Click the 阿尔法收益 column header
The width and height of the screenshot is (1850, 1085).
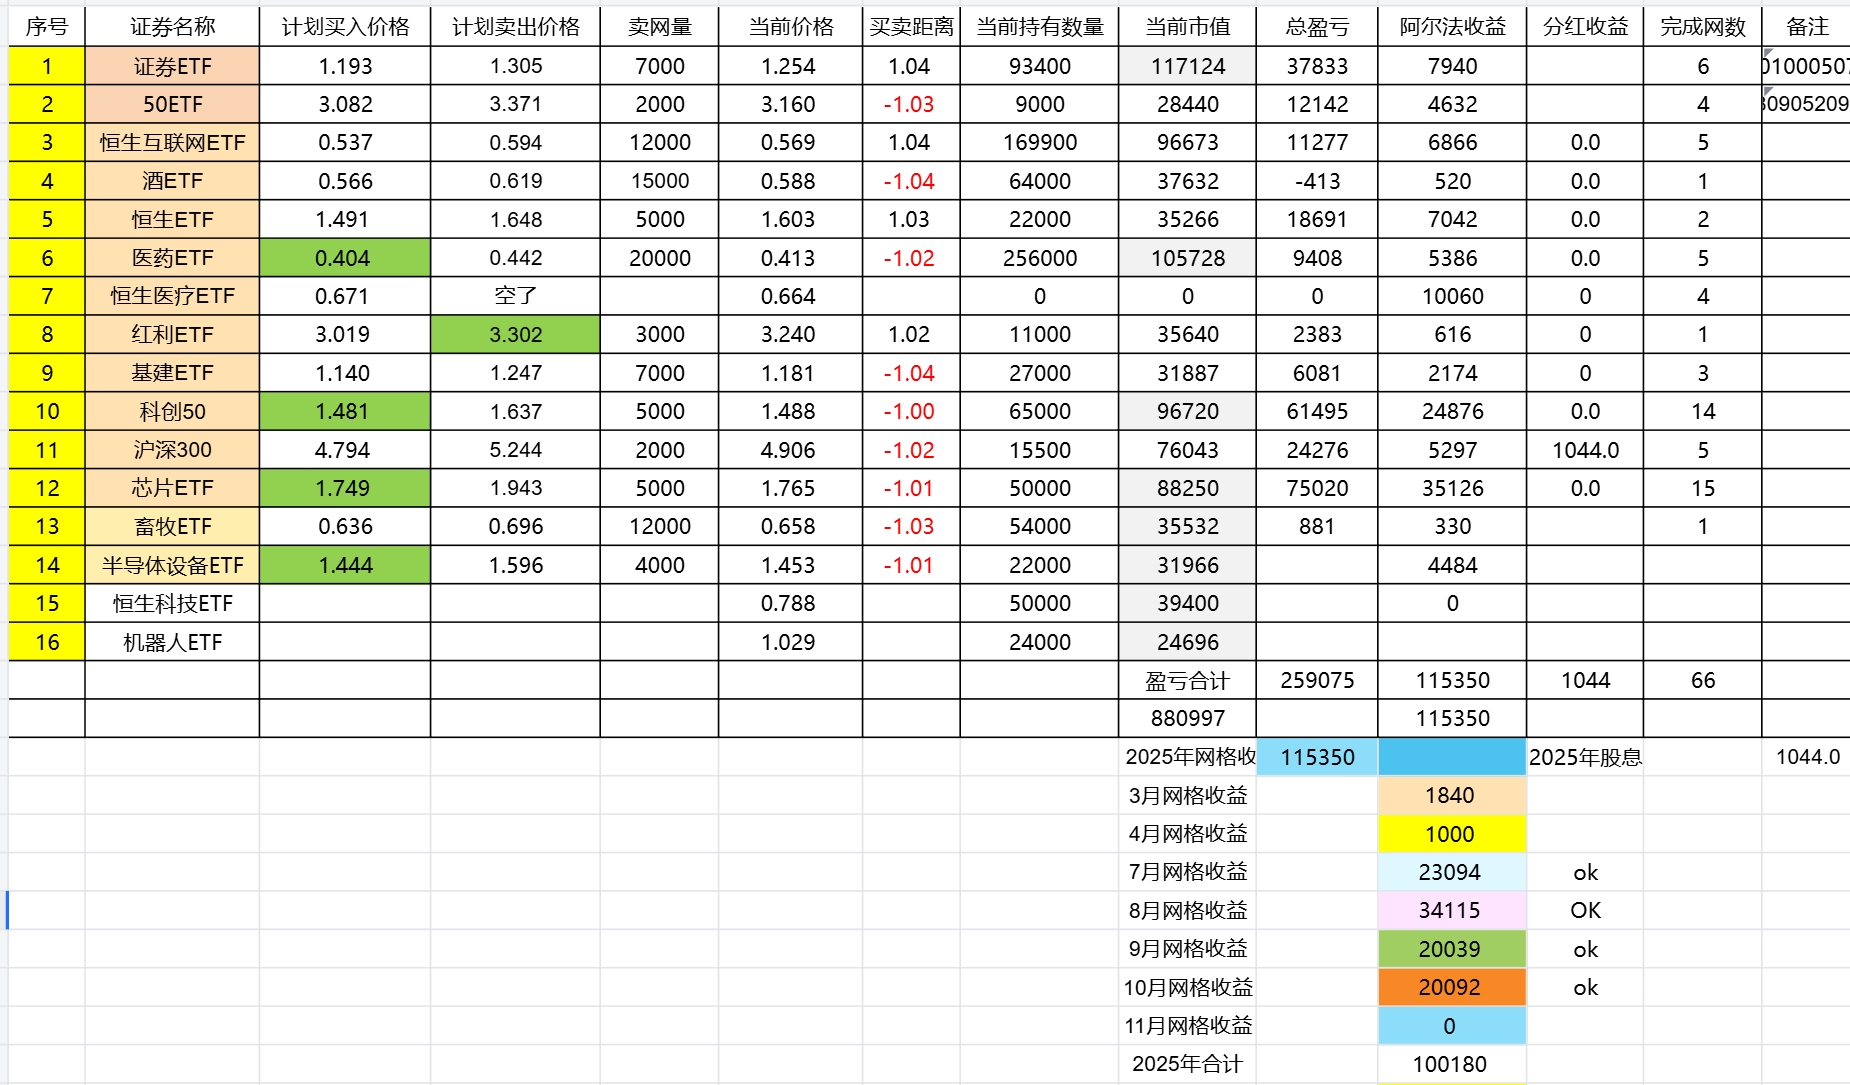click(x=1451, y=27)
